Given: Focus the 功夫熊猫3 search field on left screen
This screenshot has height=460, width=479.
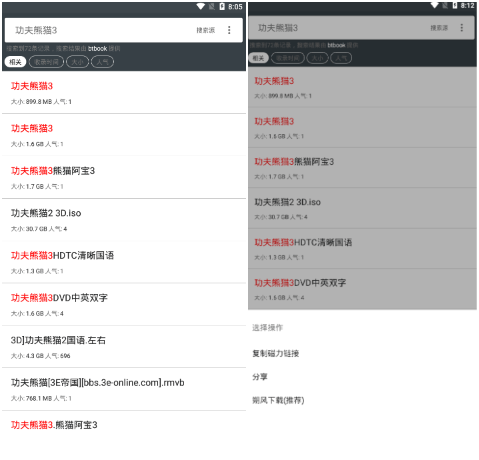Looking at the screenshot, I should point(124,30).
